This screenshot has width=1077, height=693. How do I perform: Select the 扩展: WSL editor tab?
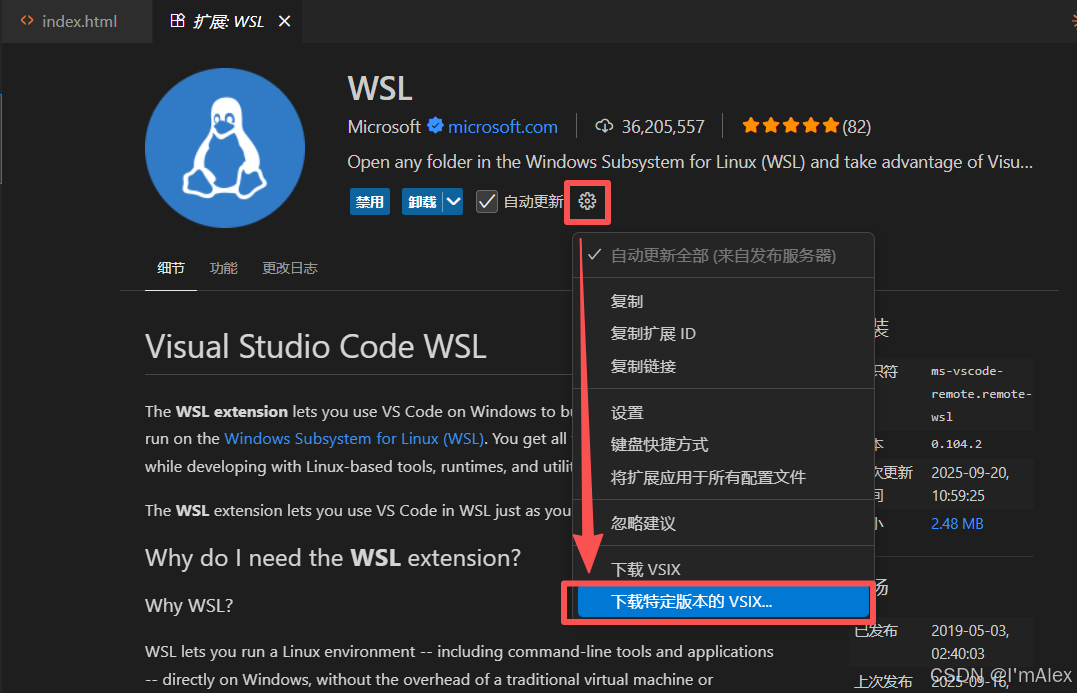point(227,21)
